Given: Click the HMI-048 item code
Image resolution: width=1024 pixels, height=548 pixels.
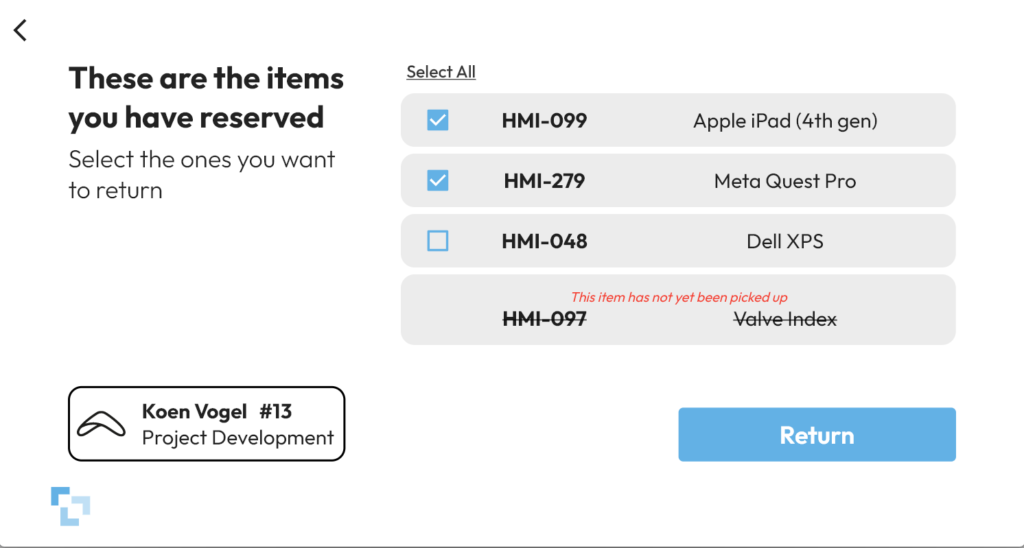Looking at the screenshot, I should tap(544, 242).
